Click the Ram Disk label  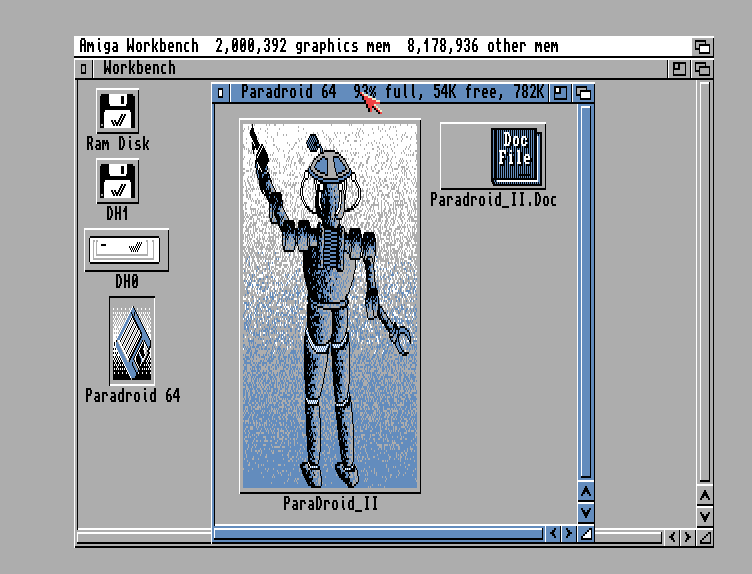tap(118, 143)
